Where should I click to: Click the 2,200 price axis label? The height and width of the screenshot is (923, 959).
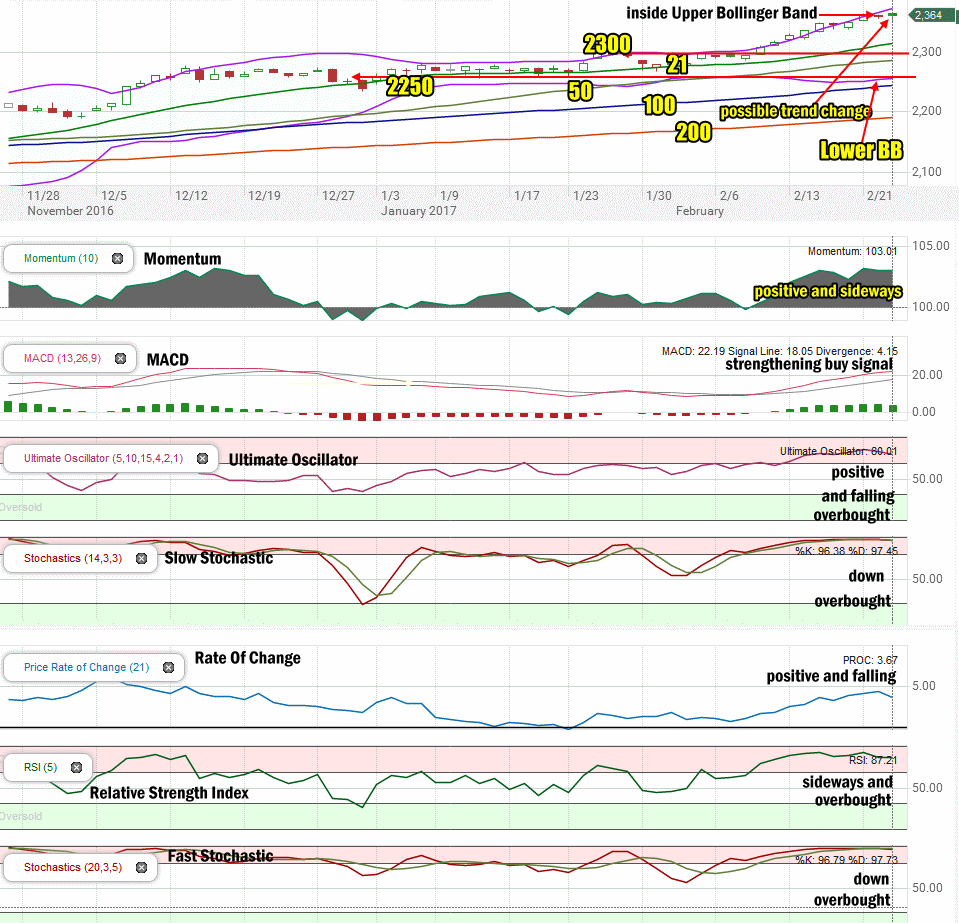point(927,111)
